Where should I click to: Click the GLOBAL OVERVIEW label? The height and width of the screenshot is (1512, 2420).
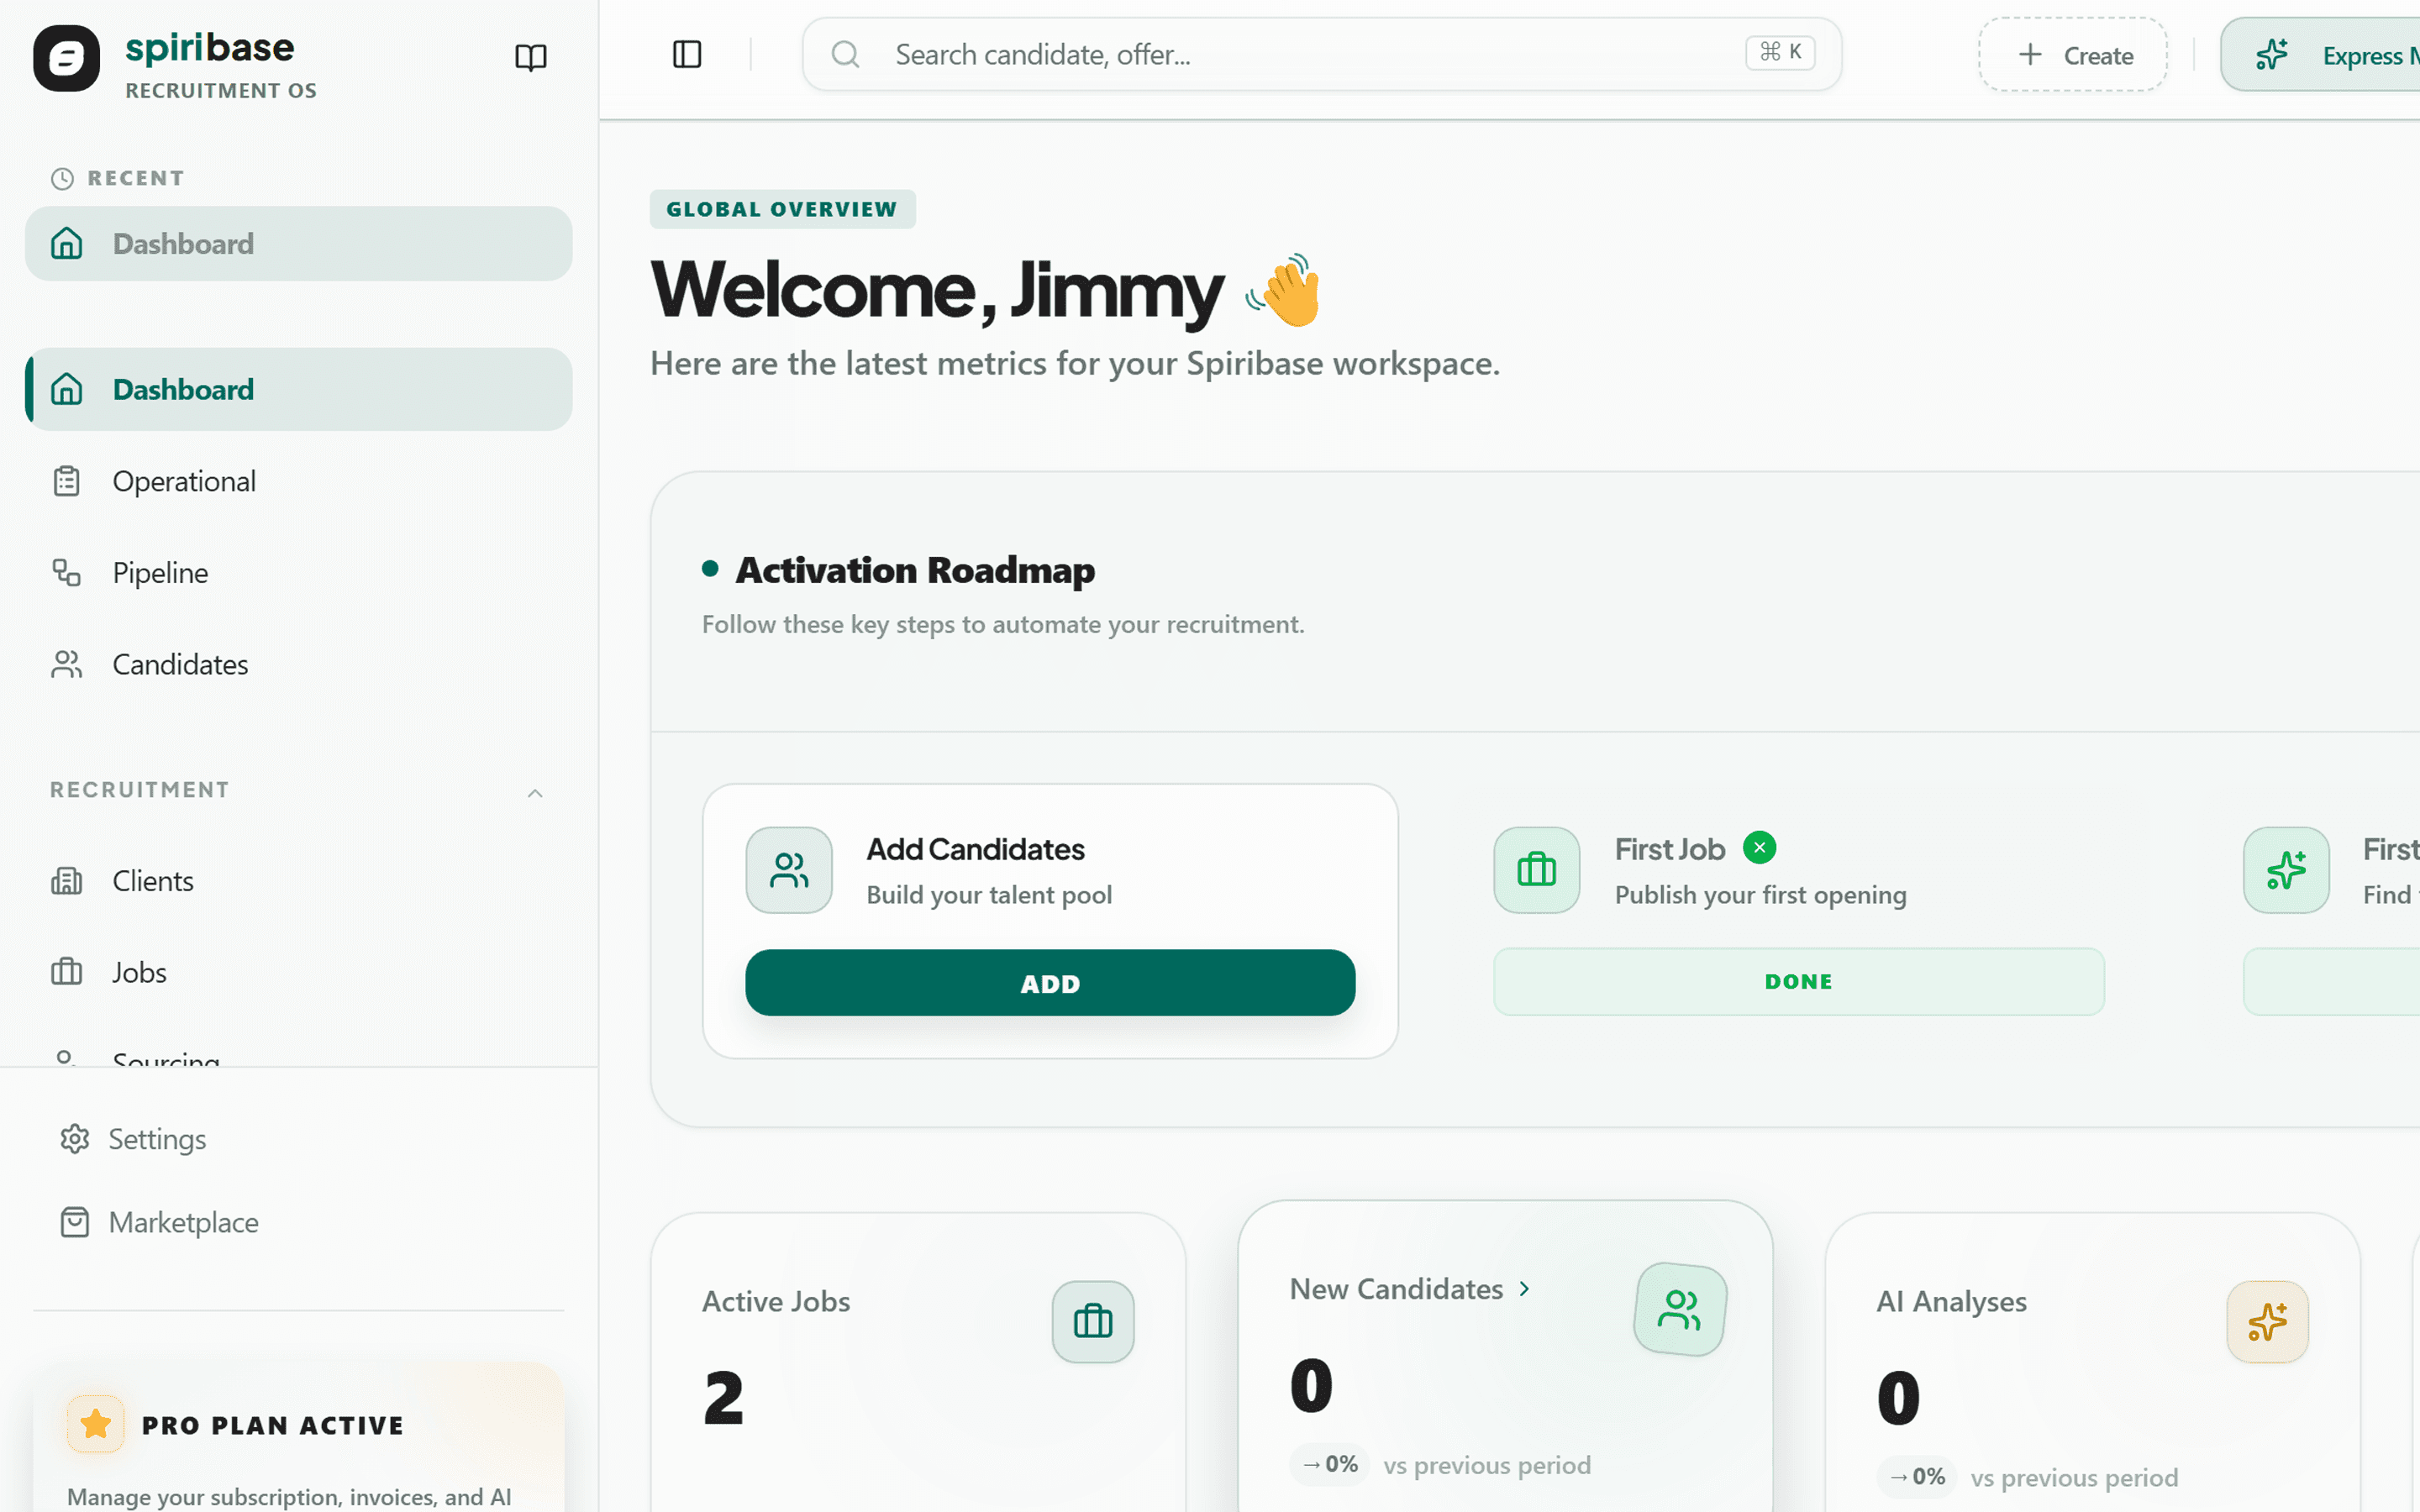[x=782, y=209]
